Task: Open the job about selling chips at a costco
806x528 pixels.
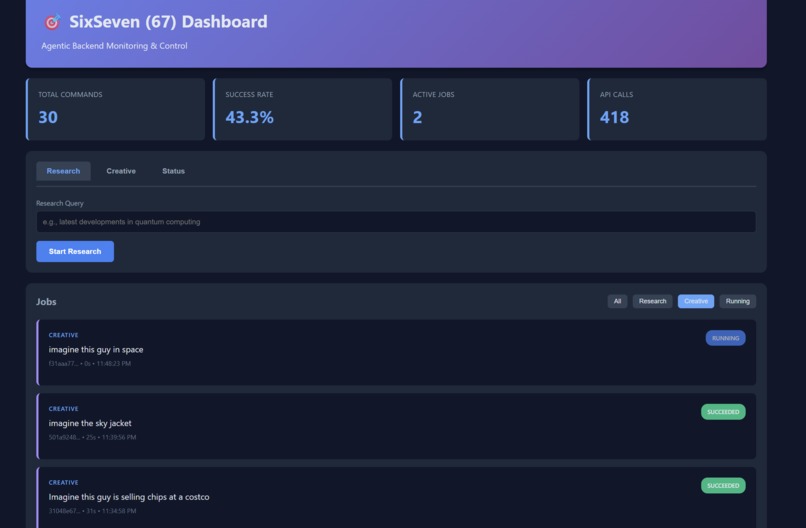Action: click(x=396, y=498)
